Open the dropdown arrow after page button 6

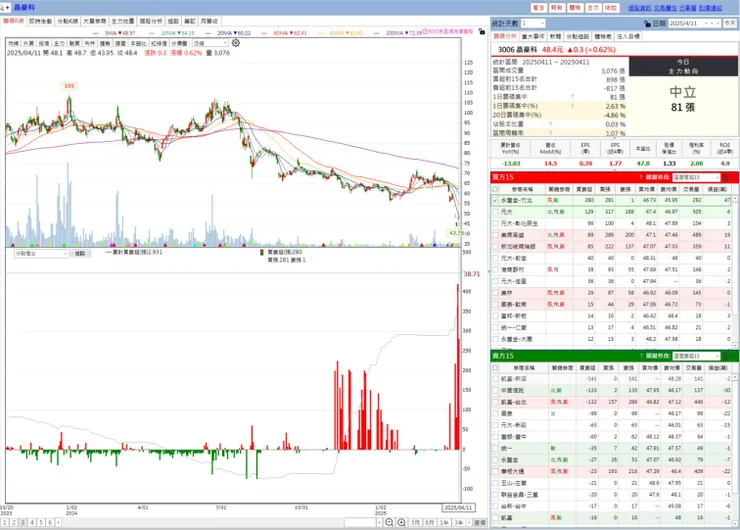[58, 522]
